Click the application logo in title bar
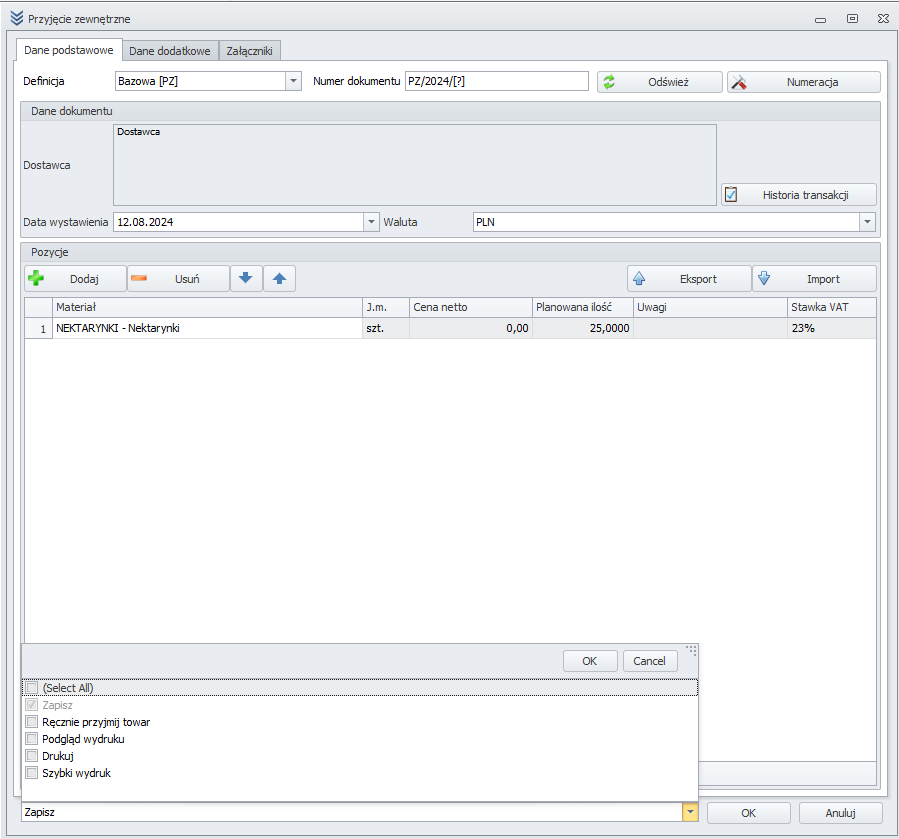 point(17,18)
